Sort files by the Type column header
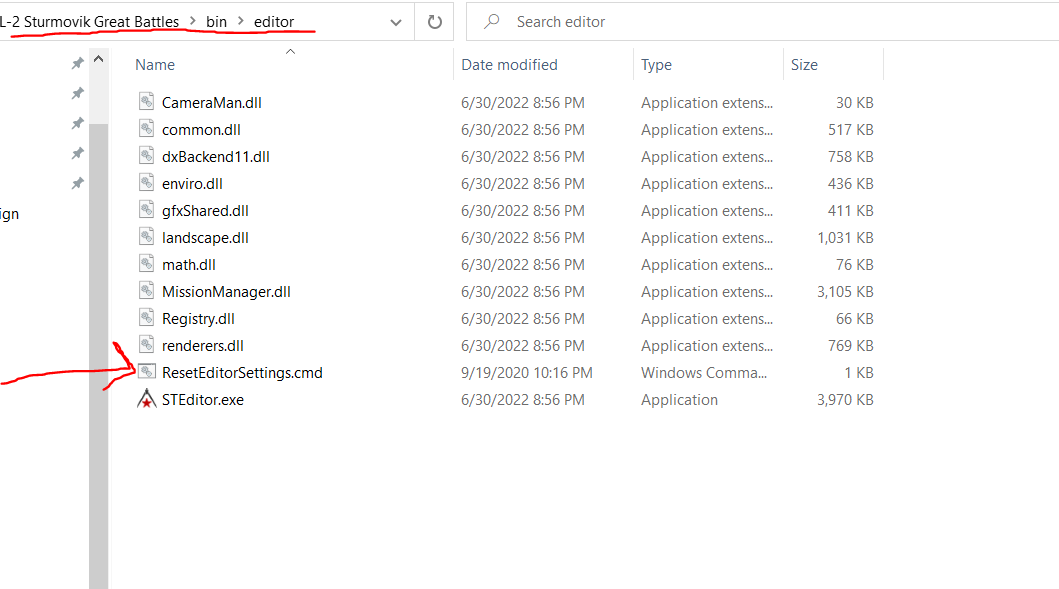This screenshot has height=589, width=1059. [x=656, y=65]
